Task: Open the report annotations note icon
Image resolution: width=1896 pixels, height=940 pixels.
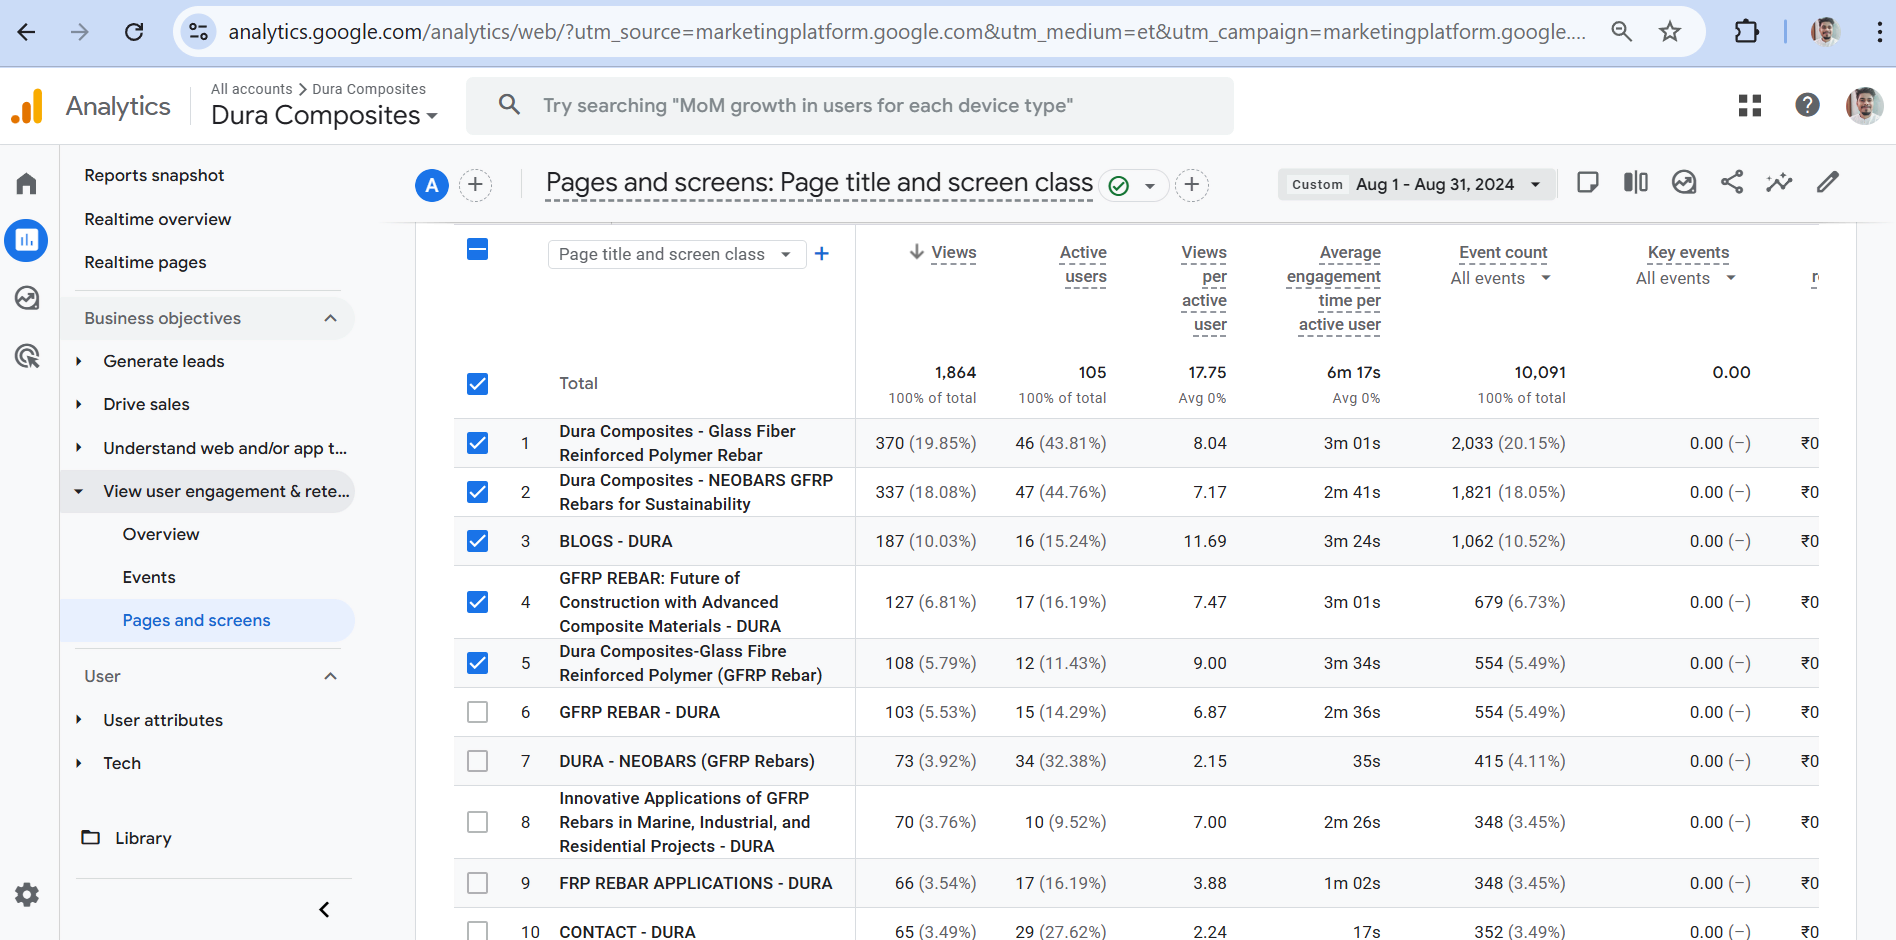Action: point(1587,182)
